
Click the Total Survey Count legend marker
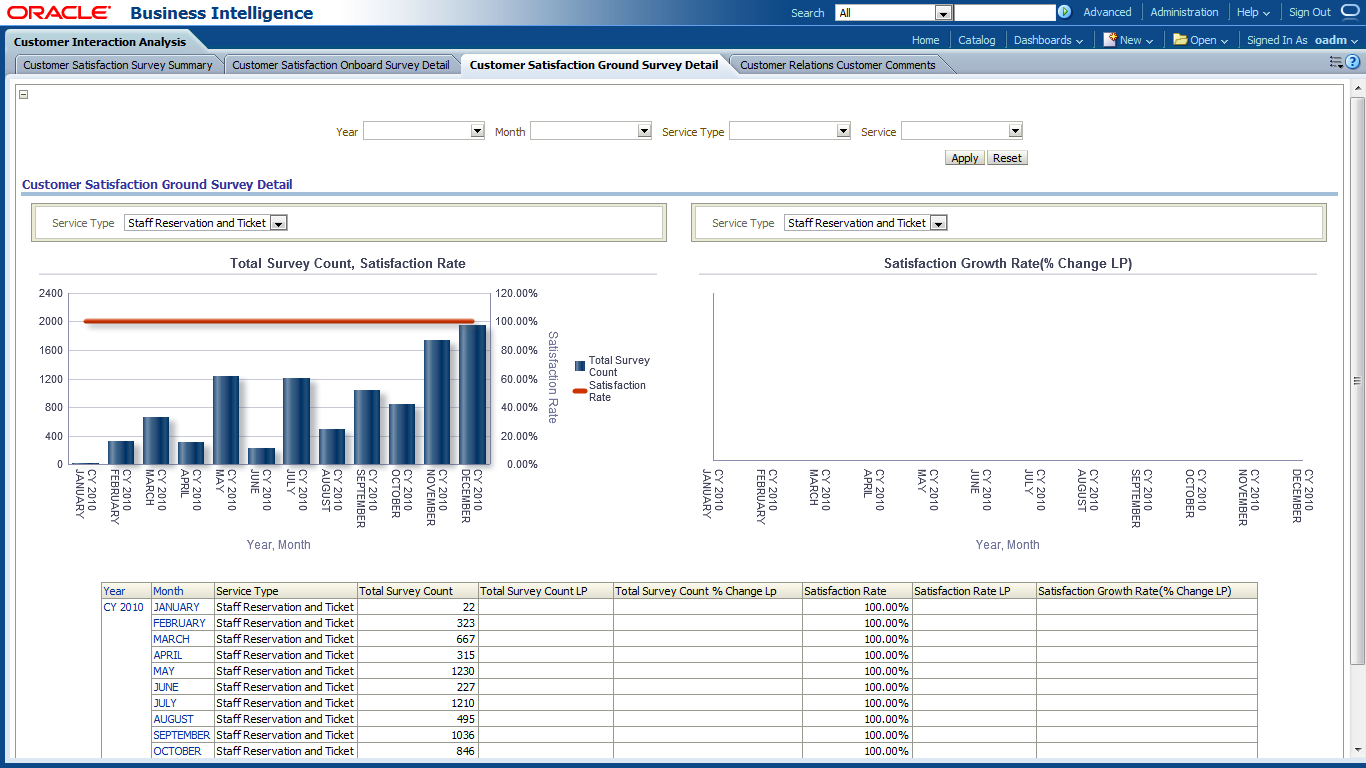coord(580,366)
